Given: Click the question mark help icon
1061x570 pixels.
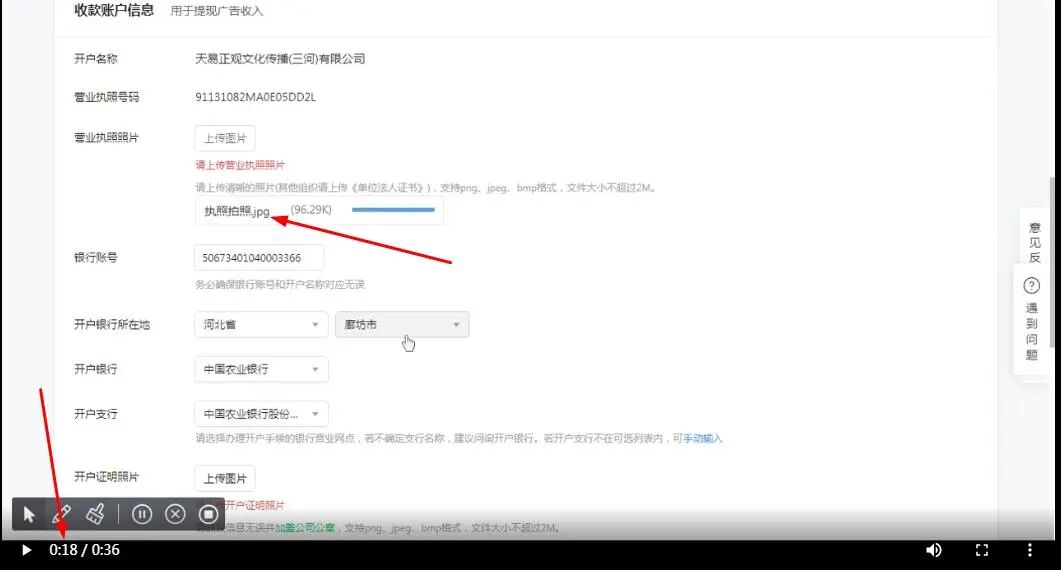Looking at the screenshot, I should 1031,286.
